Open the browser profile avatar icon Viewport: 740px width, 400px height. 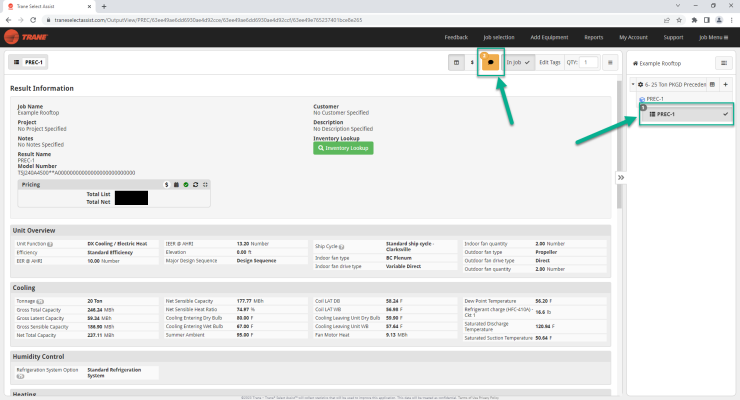point(719,20)
